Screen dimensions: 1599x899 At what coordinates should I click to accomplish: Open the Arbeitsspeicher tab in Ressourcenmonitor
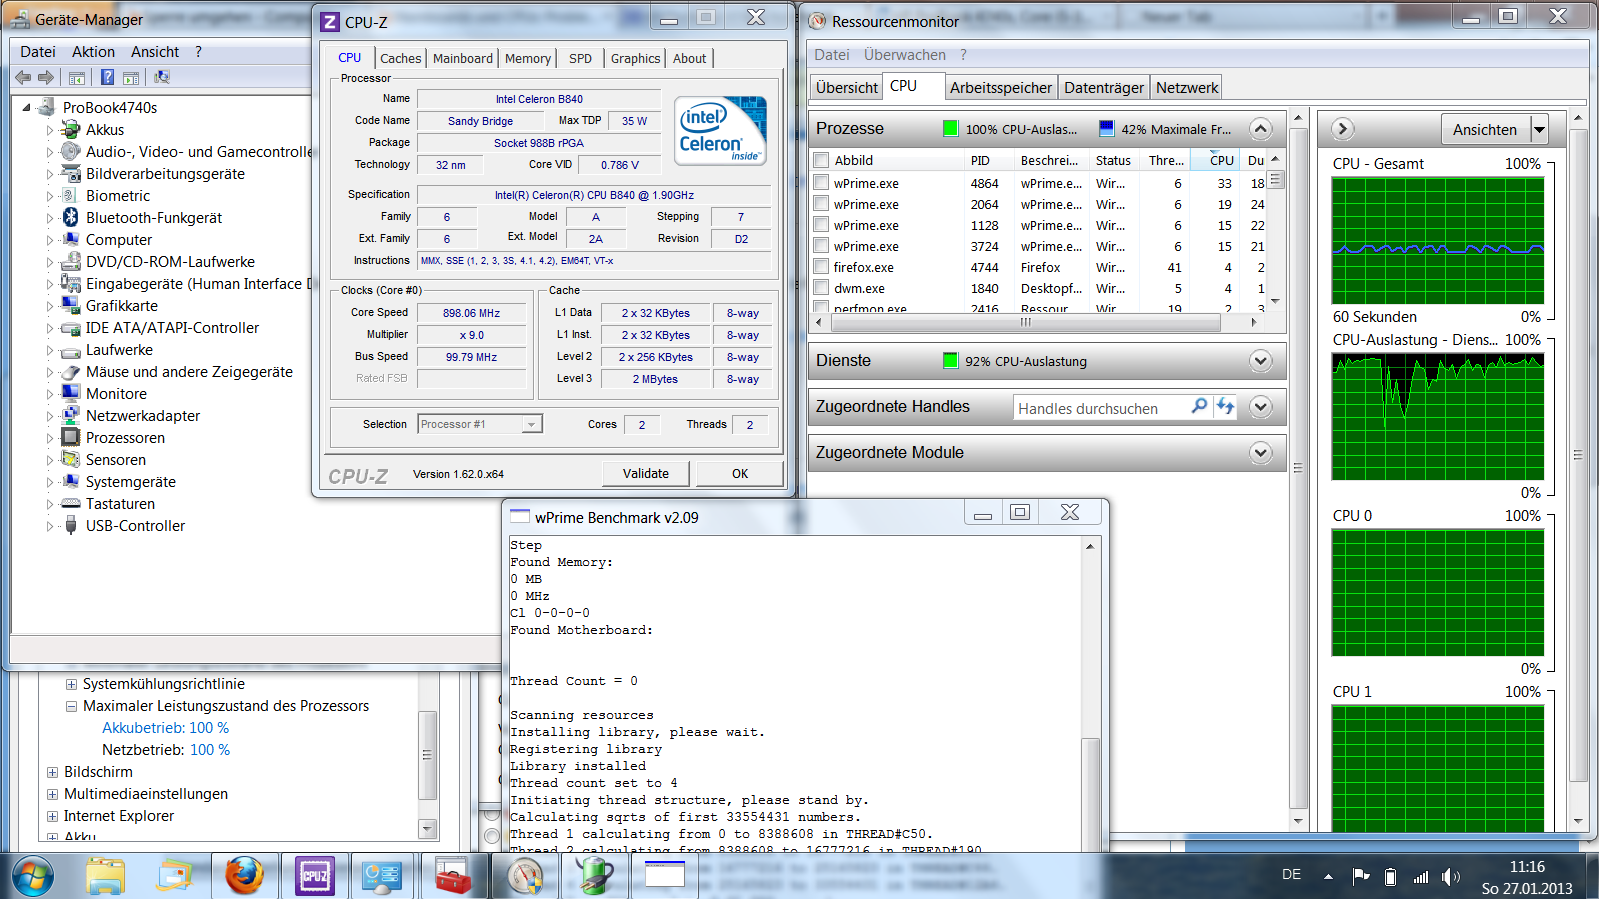pos(1001,88)
